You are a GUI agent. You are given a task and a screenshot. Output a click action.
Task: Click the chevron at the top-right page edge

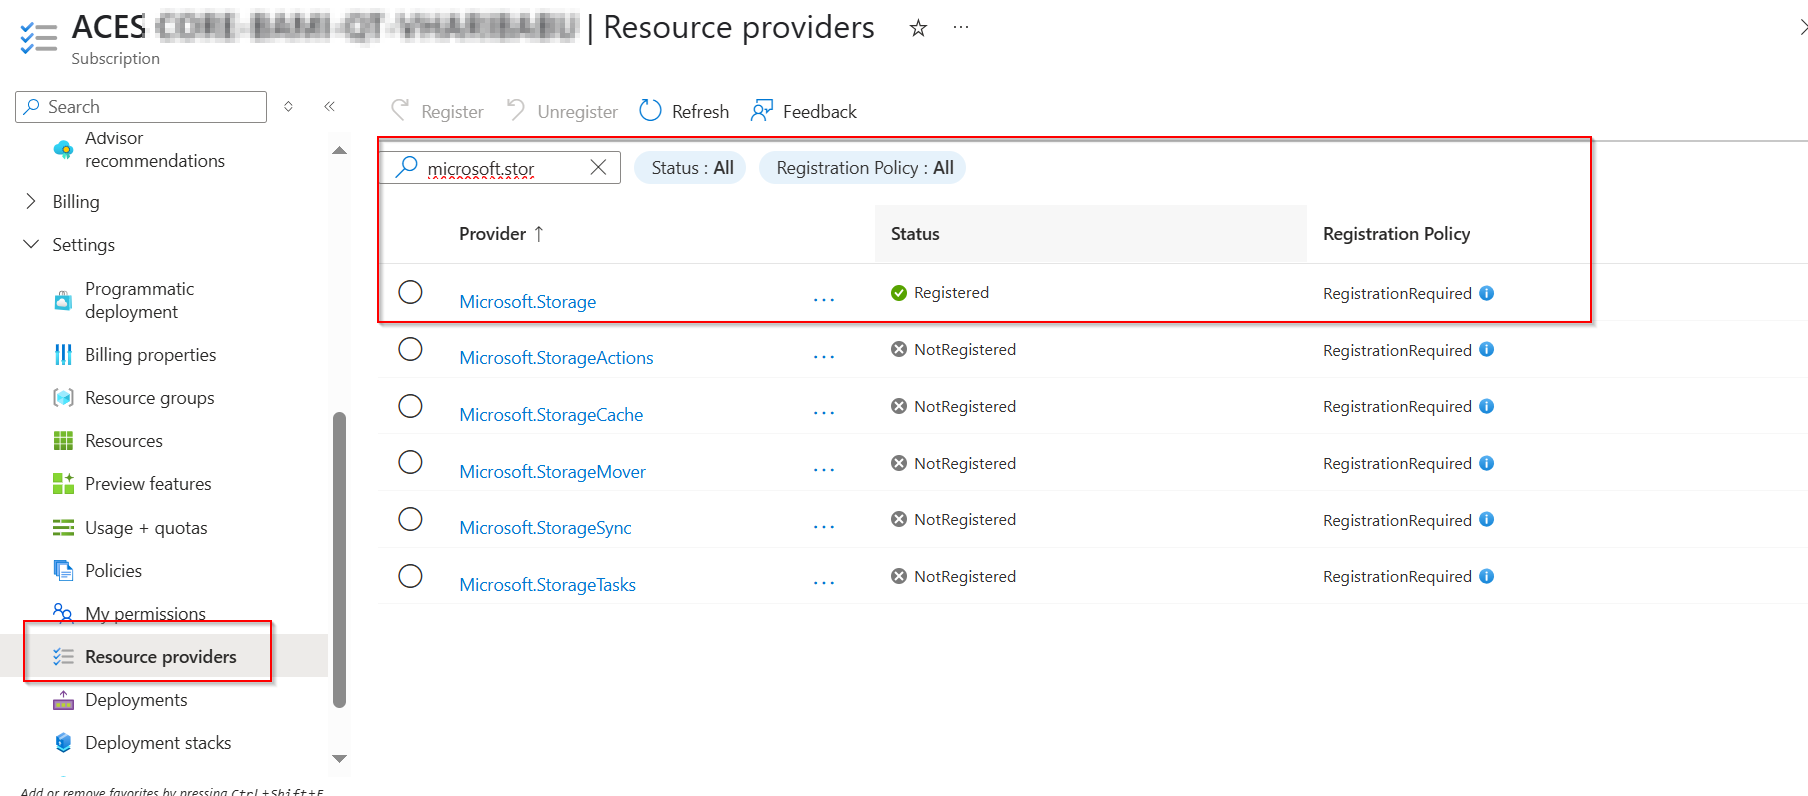tap(1802, 28)
